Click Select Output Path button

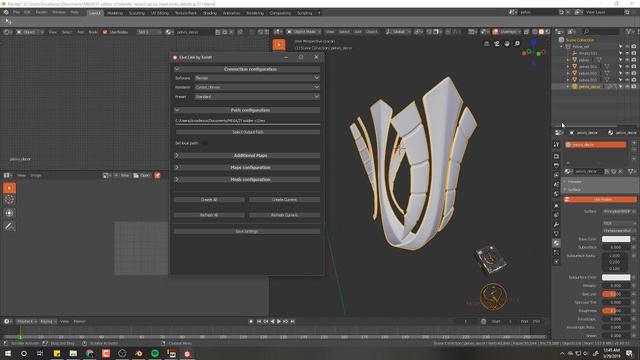pos(248,132)
